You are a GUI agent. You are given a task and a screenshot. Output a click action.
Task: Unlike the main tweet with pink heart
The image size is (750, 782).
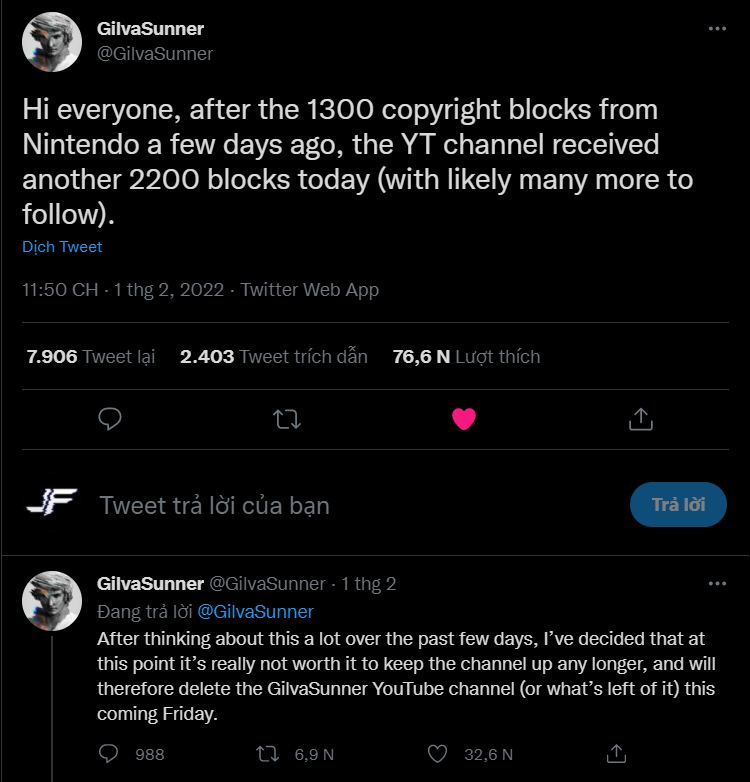click(x=464, y=419)
